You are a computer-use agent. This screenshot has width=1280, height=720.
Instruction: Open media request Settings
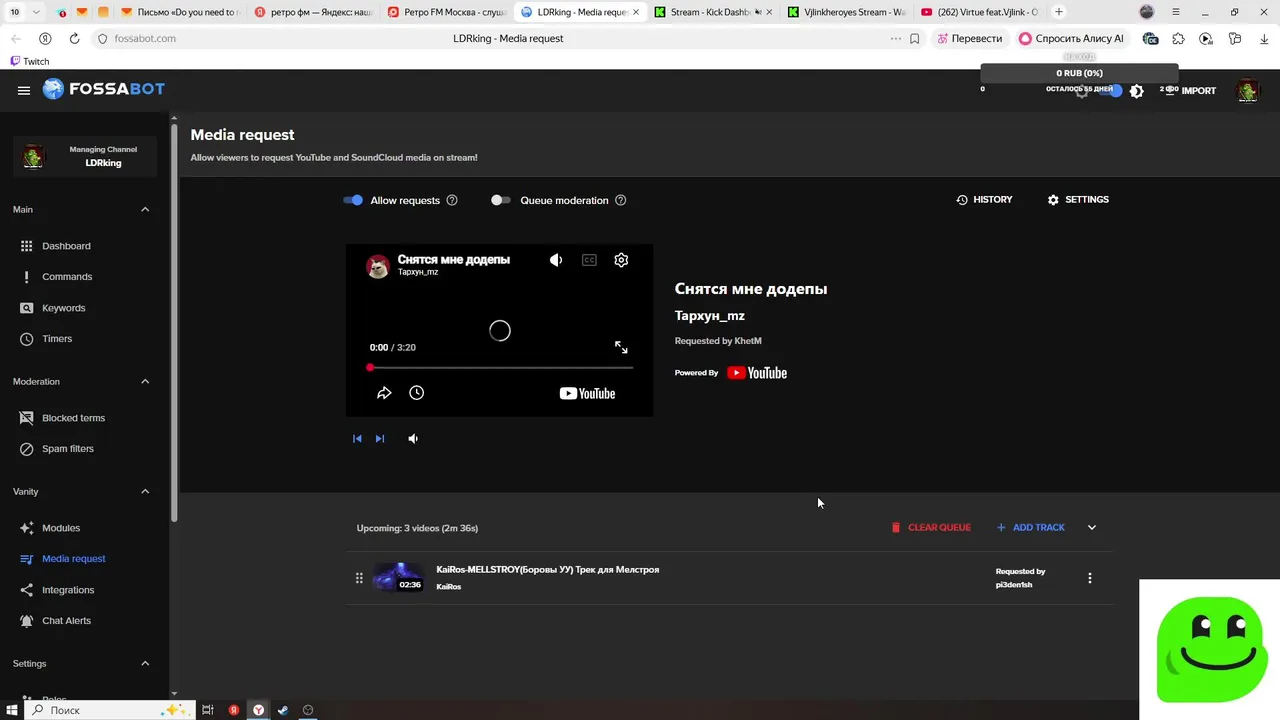click(1078, 200)
